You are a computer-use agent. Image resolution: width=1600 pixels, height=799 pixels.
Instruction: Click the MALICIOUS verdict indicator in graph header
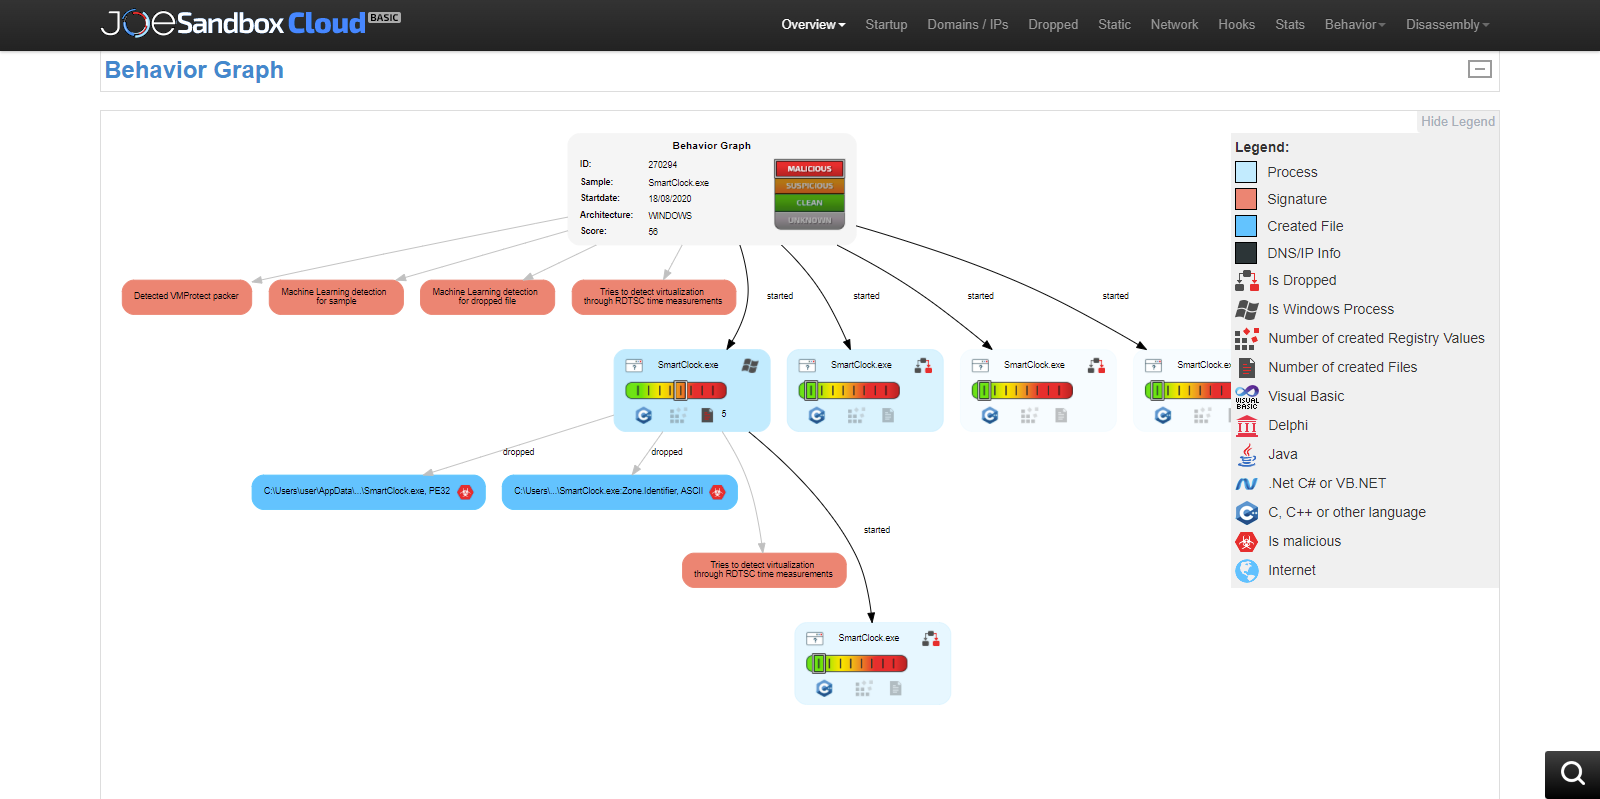click(x=809, y=169)
